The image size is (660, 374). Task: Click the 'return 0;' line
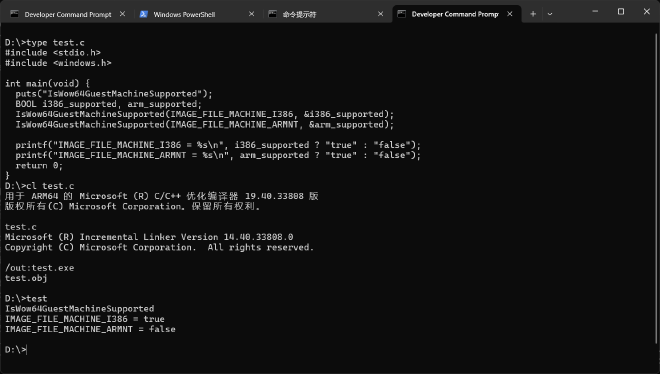[39, 165]
